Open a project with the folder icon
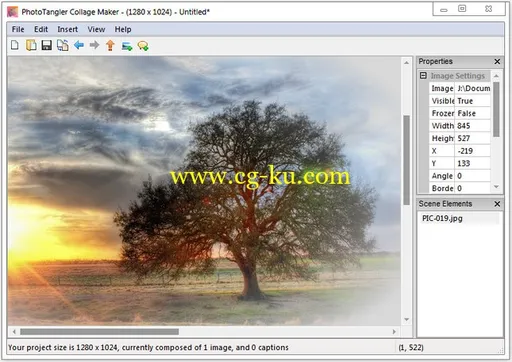This screenshot has height=362, width=512. pos(31,45)
